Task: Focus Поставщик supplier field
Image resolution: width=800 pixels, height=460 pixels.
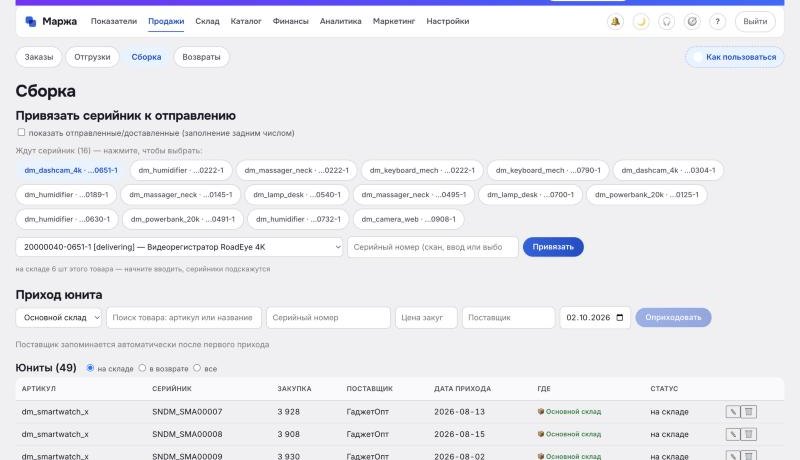Action: 508,317
